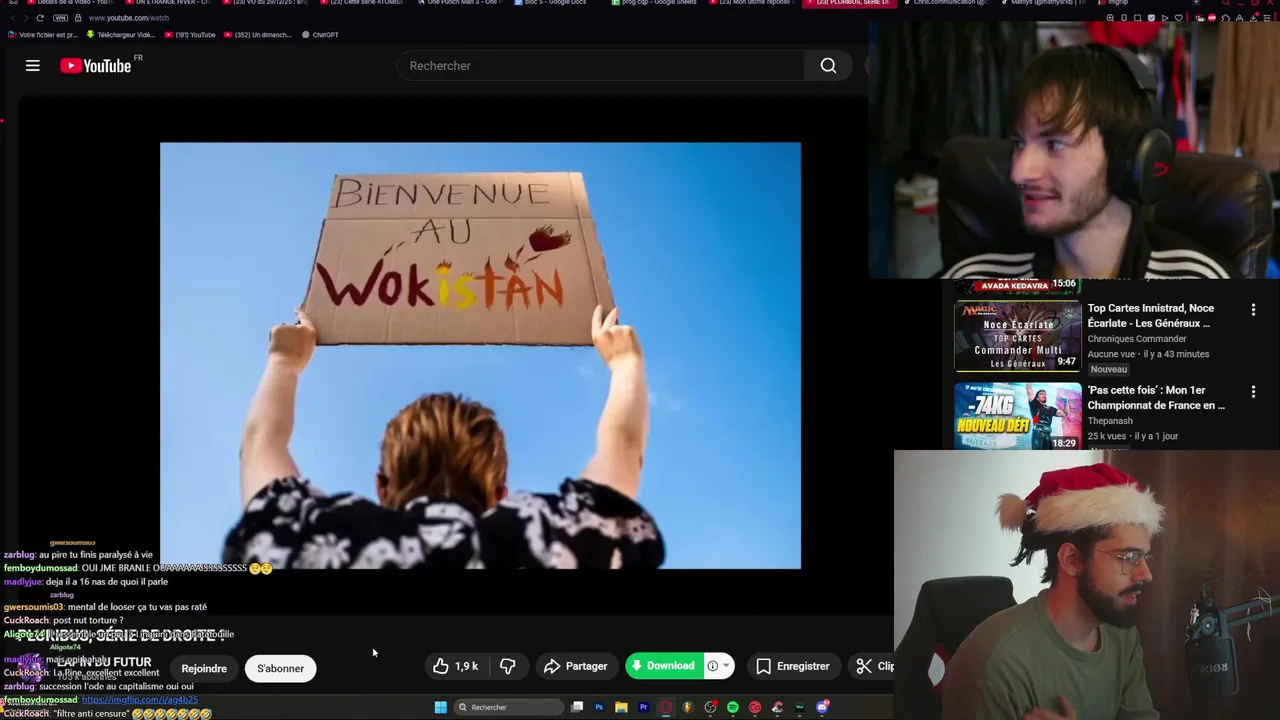Open the 'Votre fichier est pr...' bookmark

coord(43,35)
